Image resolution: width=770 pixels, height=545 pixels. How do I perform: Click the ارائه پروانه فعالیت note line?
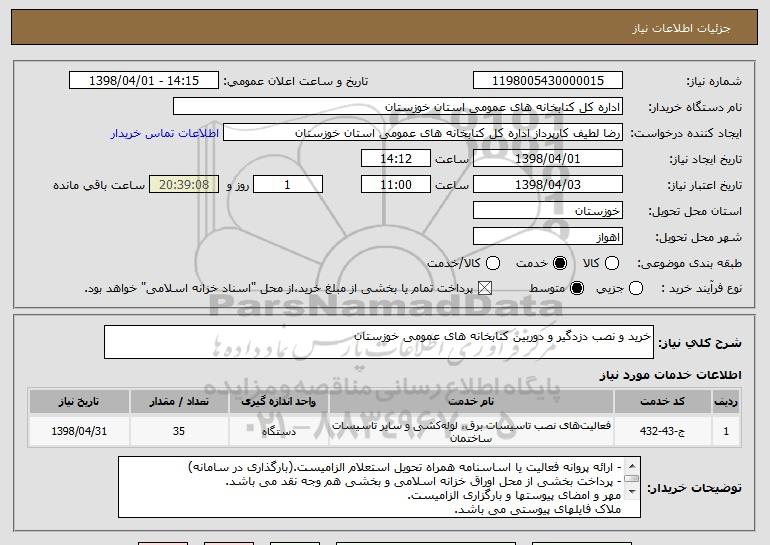[x=405, y=466]
